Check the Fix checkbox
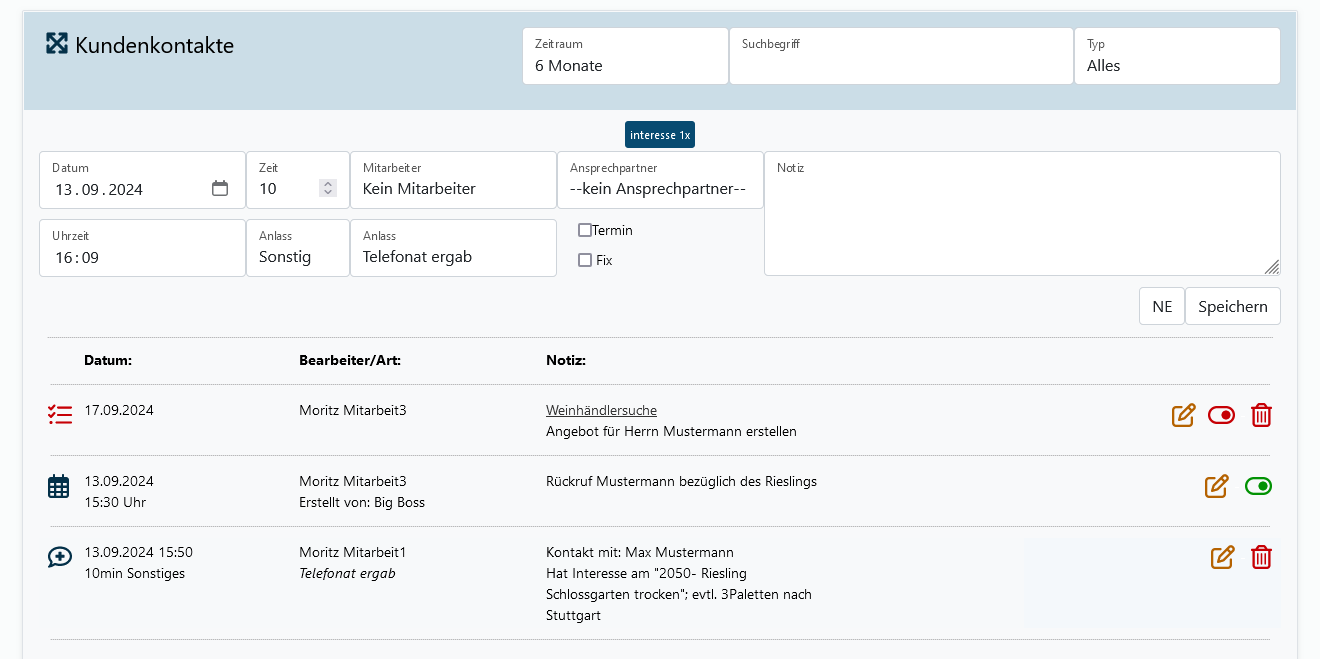Viewport: 1320px width, 659px height. tap(585, 260)
